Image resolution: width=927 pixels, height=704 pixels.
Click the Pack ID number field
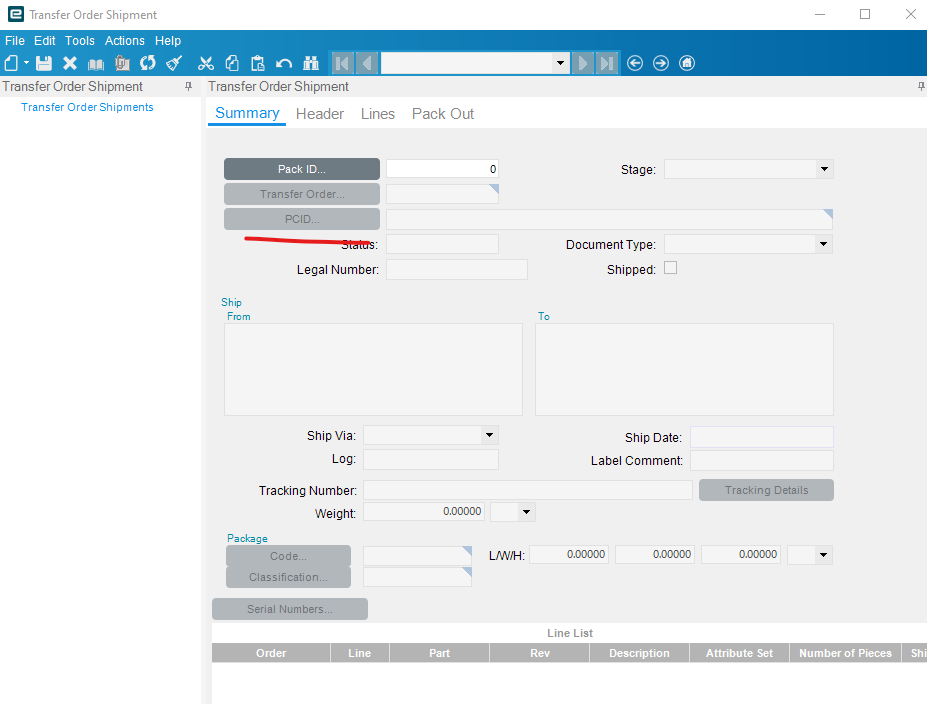(x=442, y=169)
